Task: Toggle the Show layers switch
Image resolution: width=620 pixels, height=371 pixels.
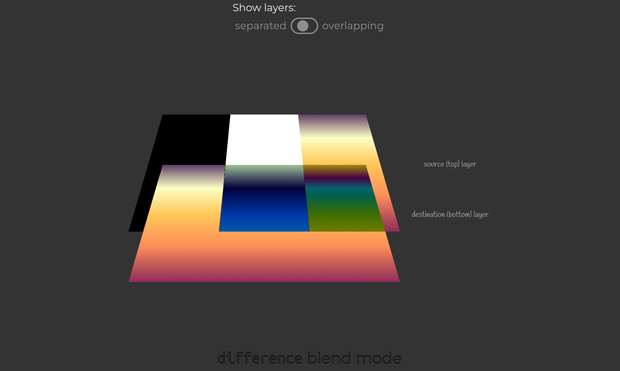Action: [x=304, y=26]
